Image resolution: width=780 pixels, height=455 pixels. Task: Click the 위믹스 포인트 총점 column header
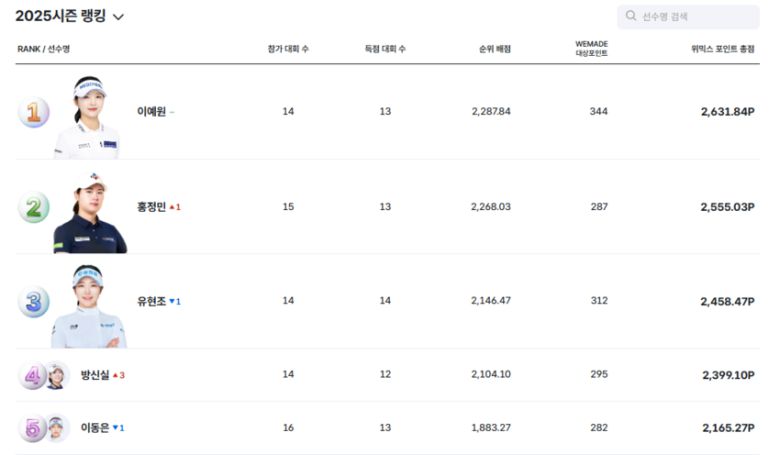click(x=722, y=49)
